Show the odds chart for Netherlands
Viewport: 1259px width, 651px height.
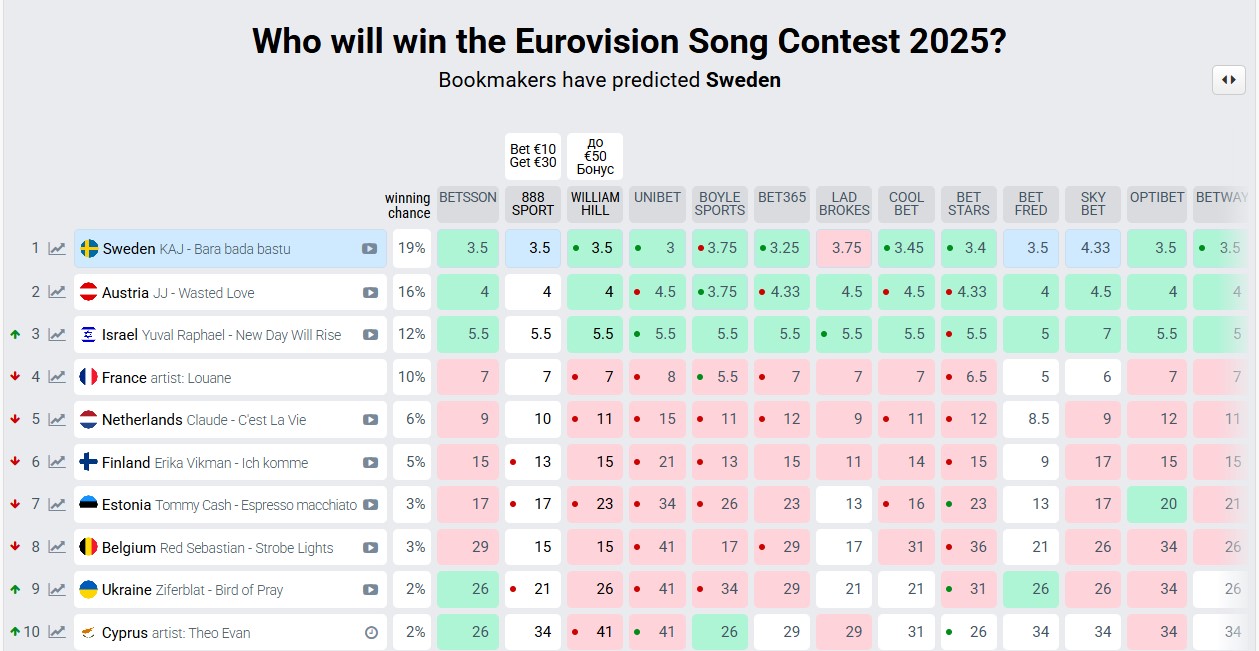[x=57, y=420]
